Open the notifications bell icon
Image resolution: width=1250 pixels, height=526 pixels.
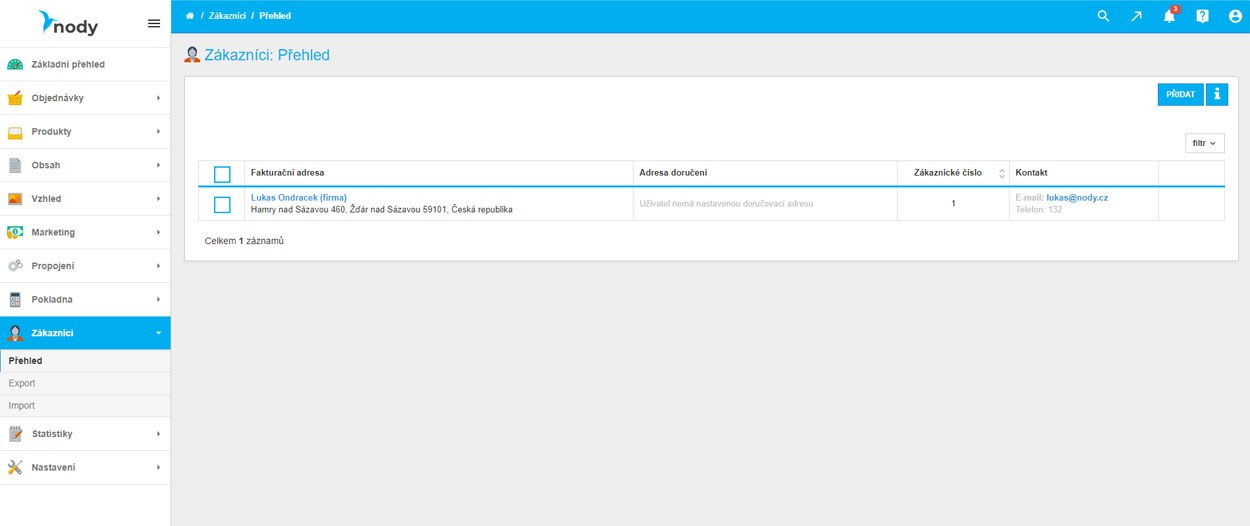pos(1169,16)
